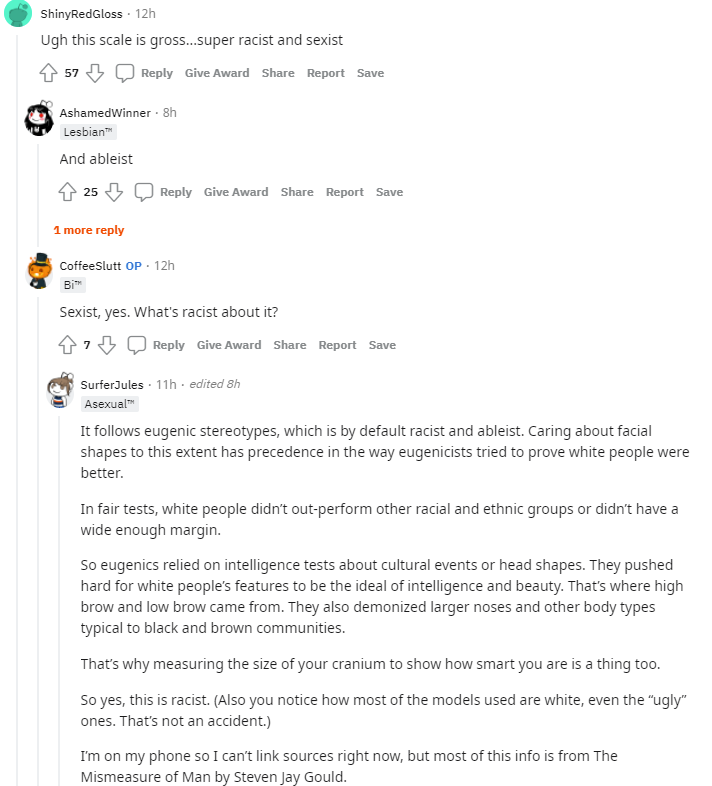
Task: Click speech bubble icon on AshamedWinner's comment
Action: coord(144,192)
